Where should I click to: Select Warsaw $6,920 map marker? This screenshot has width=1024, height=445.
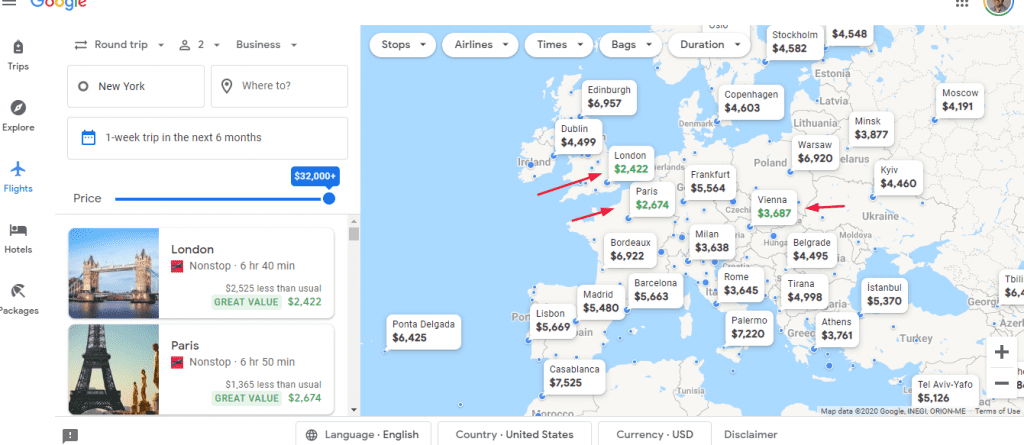(x=815, y=152)
